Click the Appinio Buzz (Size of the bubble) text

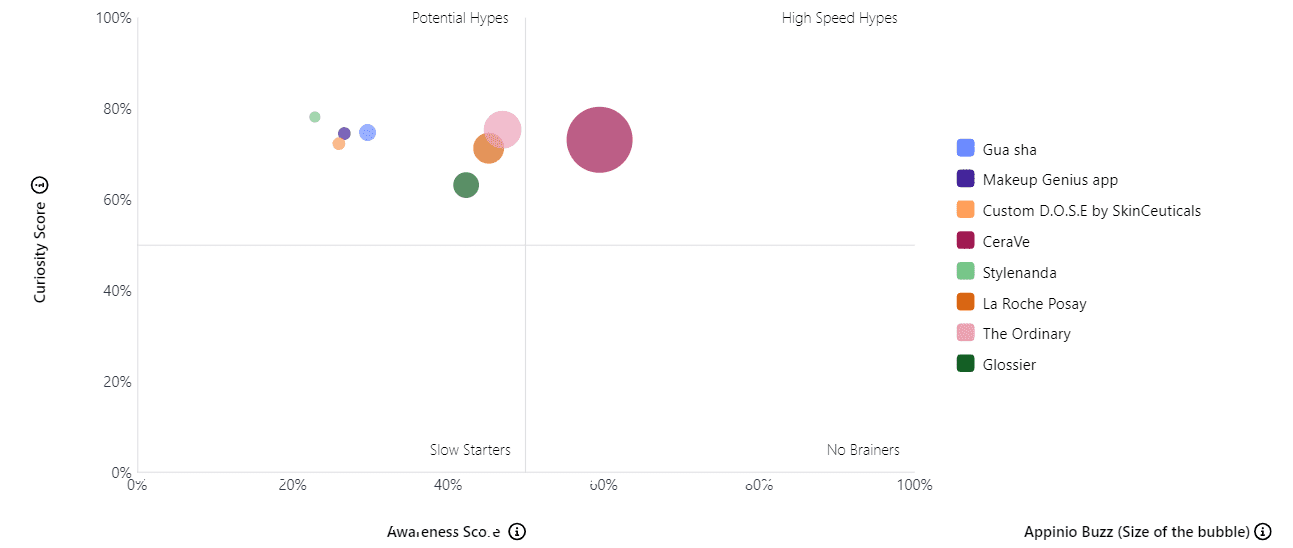pos(1137,531)
